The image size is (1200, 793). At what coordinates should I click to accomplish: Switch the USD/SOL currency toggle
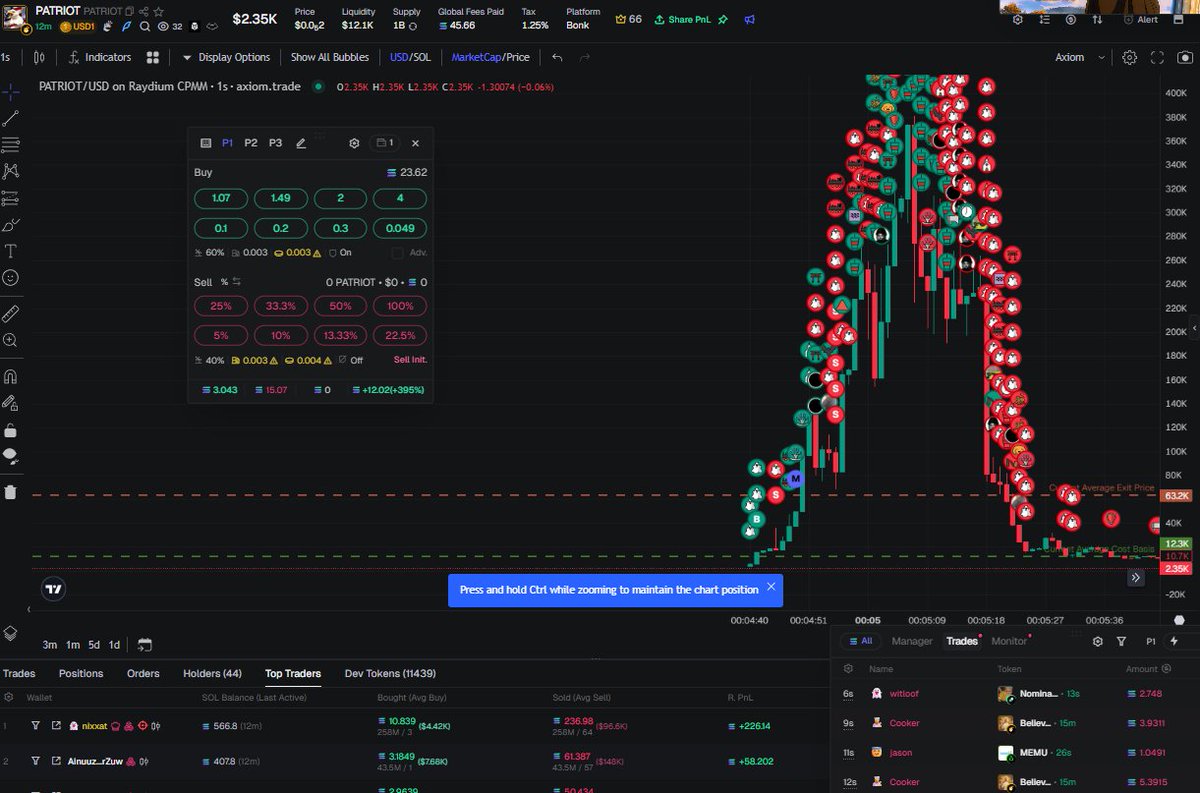click(410, 57)
